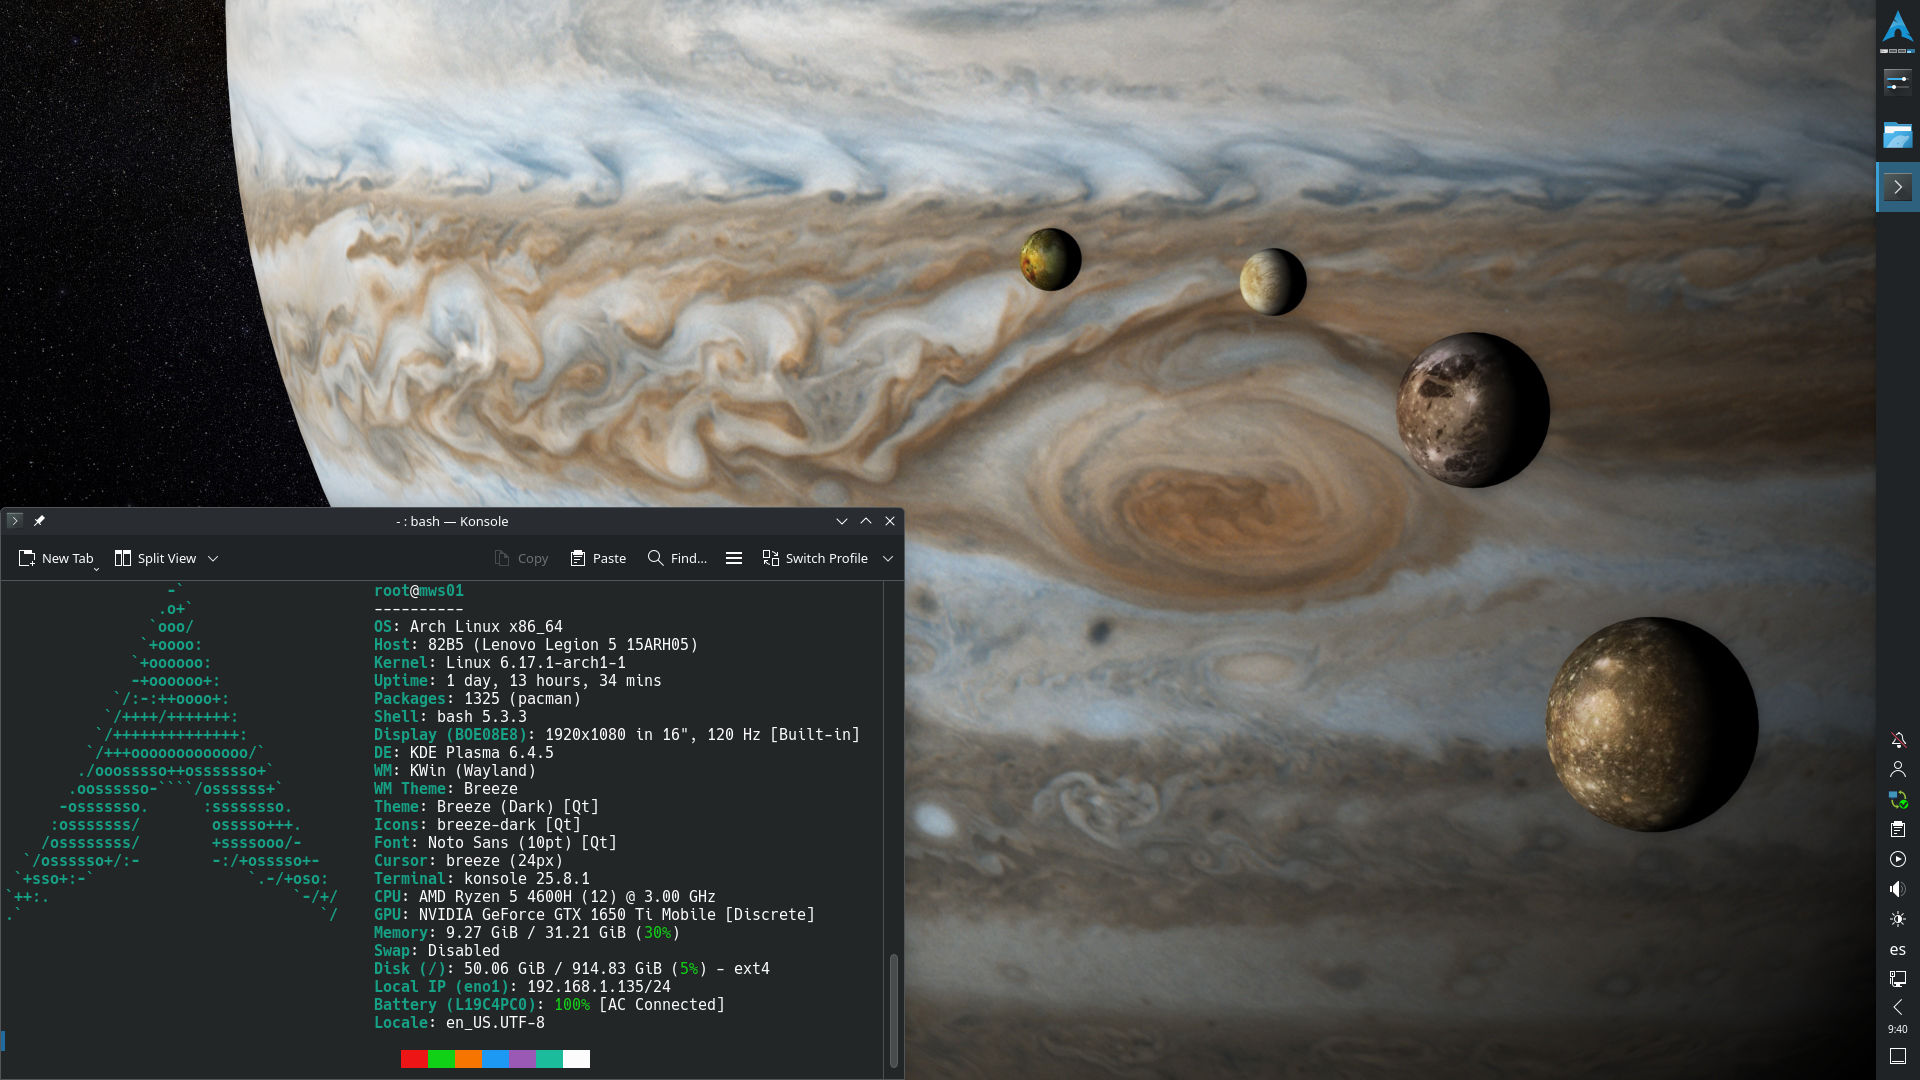The image size is (1920, 1080).
Task: Open Konsole hamburger menu
Action: [x=734, y=559]
